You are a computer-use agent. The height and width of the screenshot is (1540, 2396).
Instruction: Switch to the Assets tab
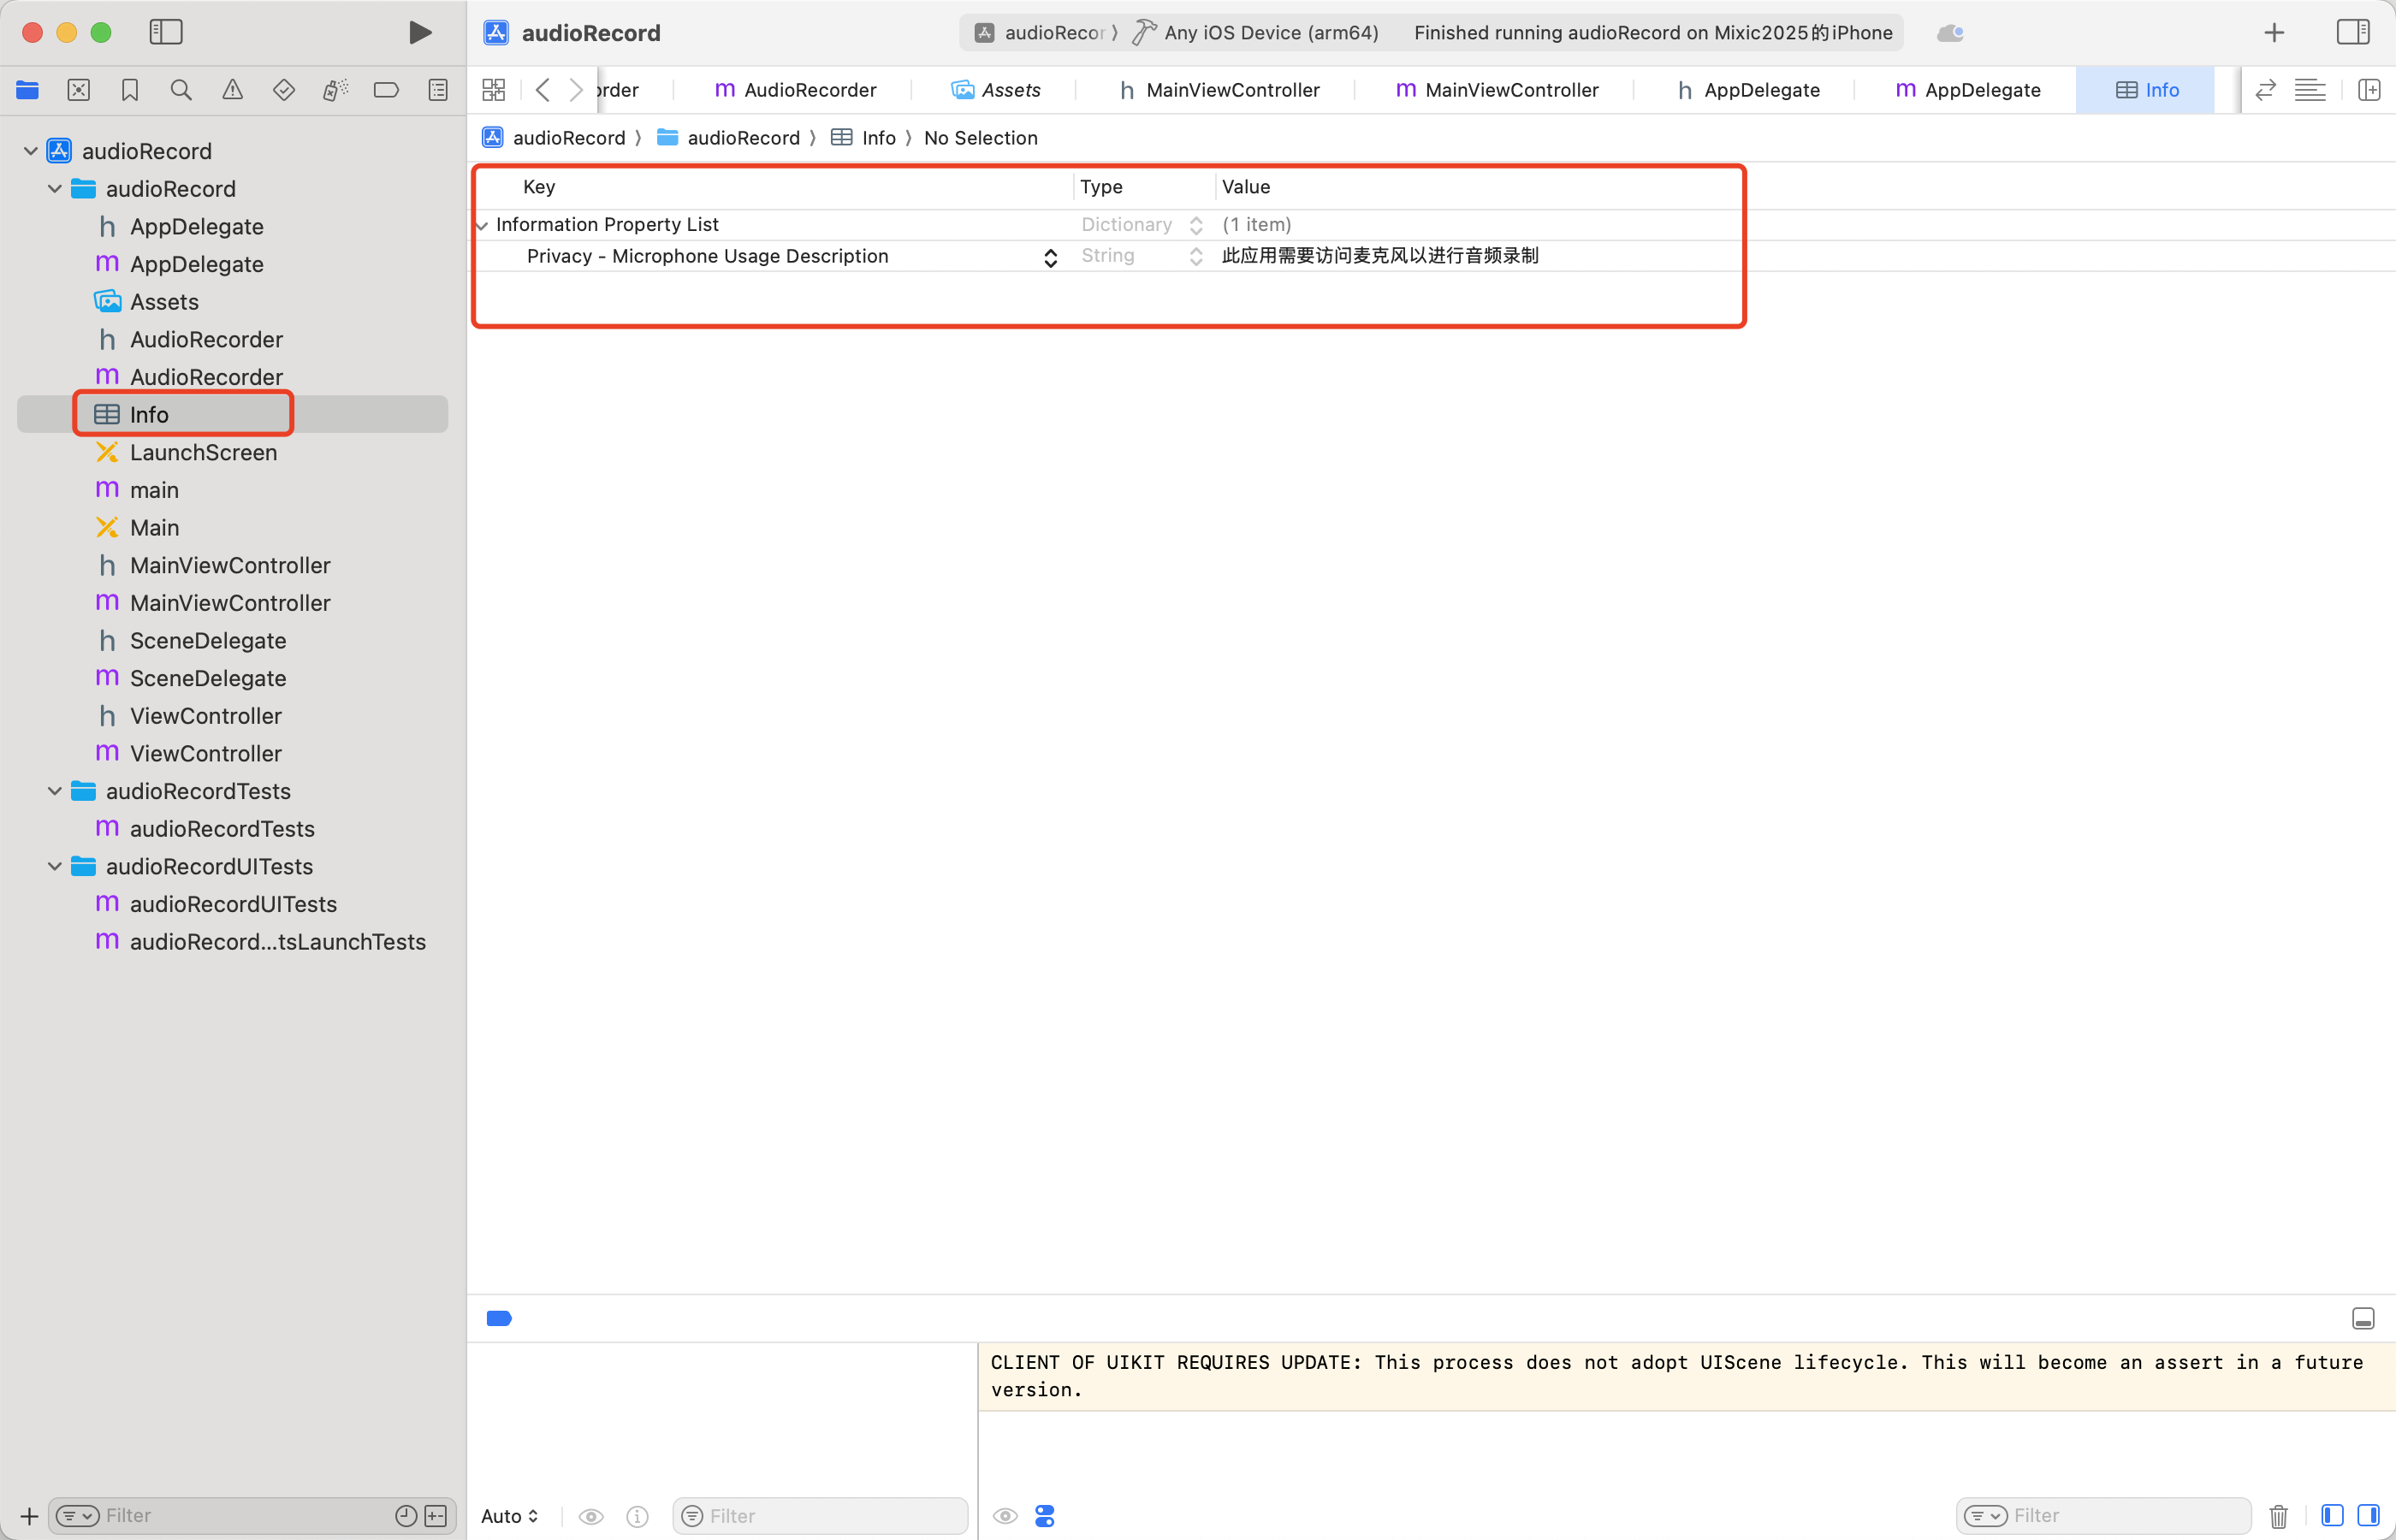(996, 90)
